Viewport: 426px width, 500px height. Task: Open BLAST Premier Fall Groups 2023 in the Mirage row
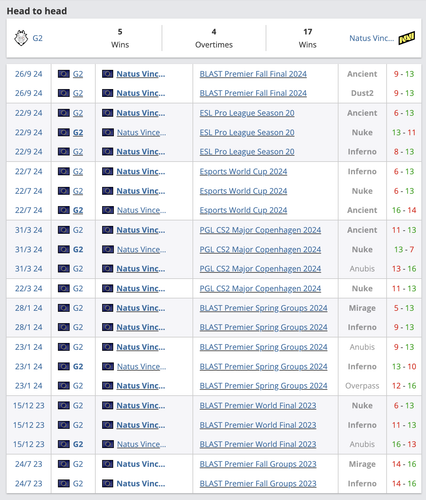point(258,464)
